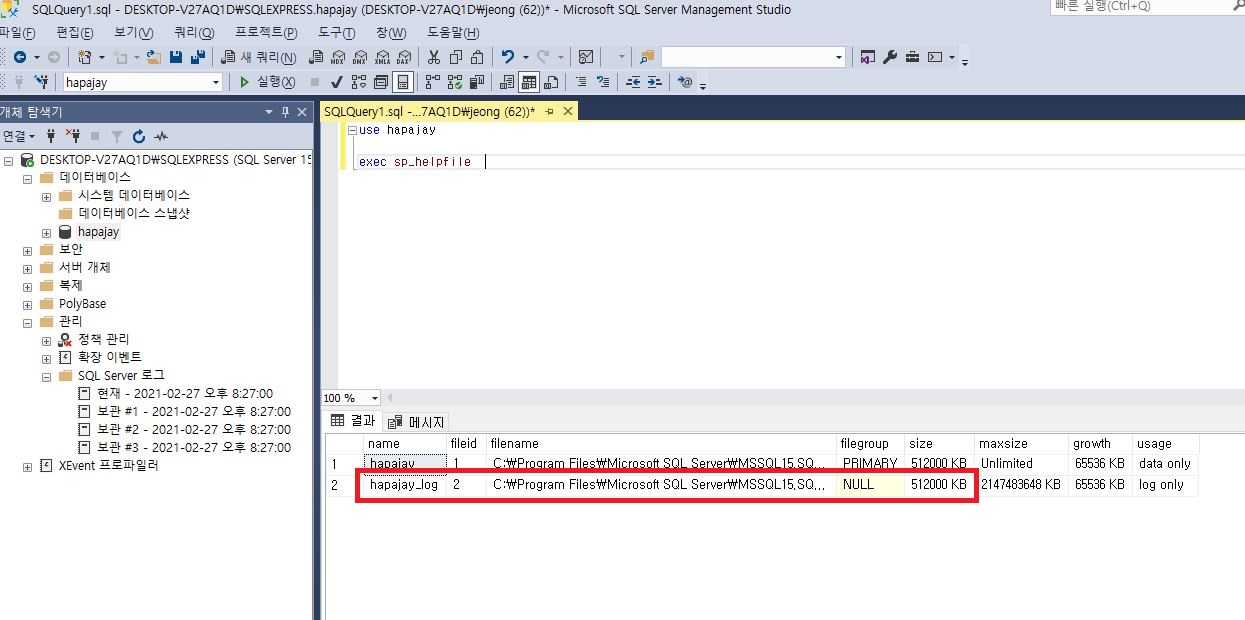Click the copy icon in toolbar
The width and height of the screenshot is (1245, 620).
tap(455, 57)
